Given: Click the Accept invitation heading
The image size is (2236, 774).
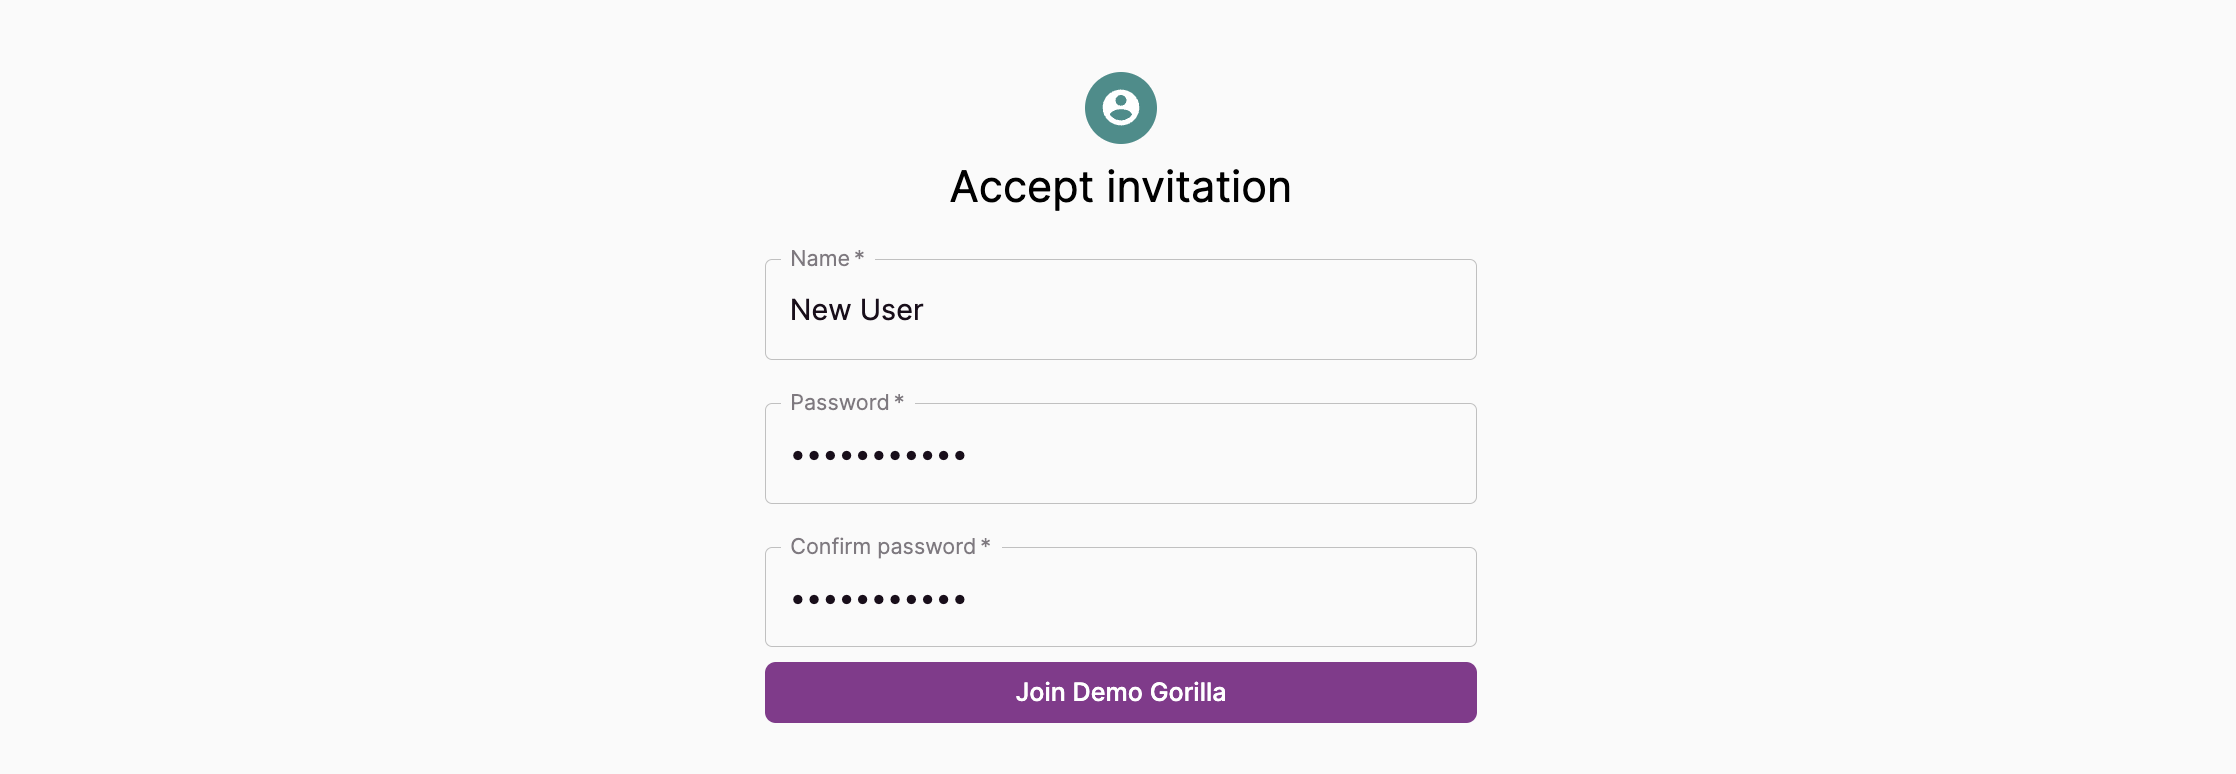Looking at the screenshot, I should coord(1120,186).
